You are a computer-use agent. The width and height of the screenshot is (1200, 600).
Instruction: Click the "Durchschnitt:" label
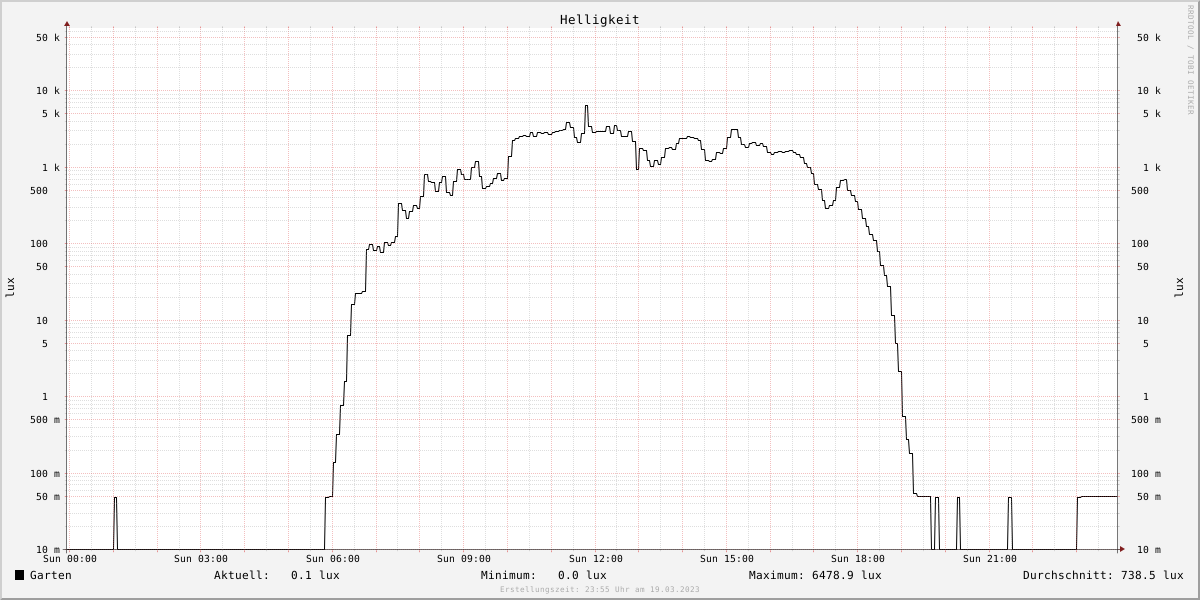pos(1067,575)
